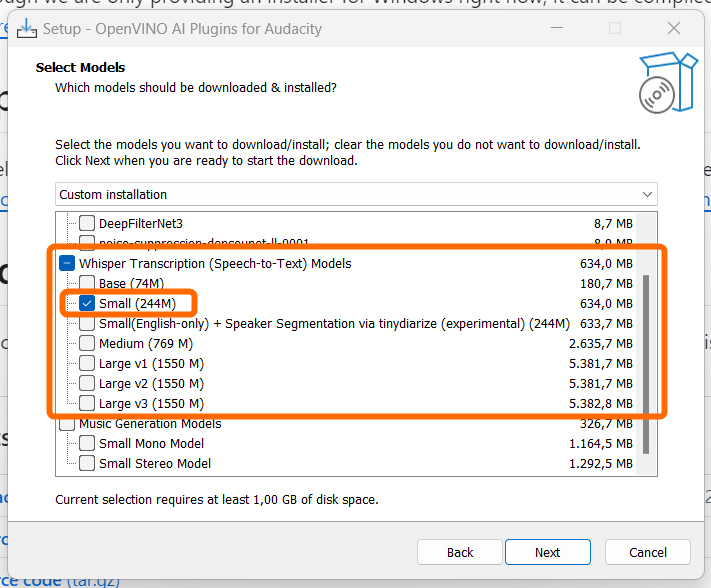Viewport: 711px width, 588px height.
Task: Click the 2.635,7 MB size value
Action: point(601,344)
